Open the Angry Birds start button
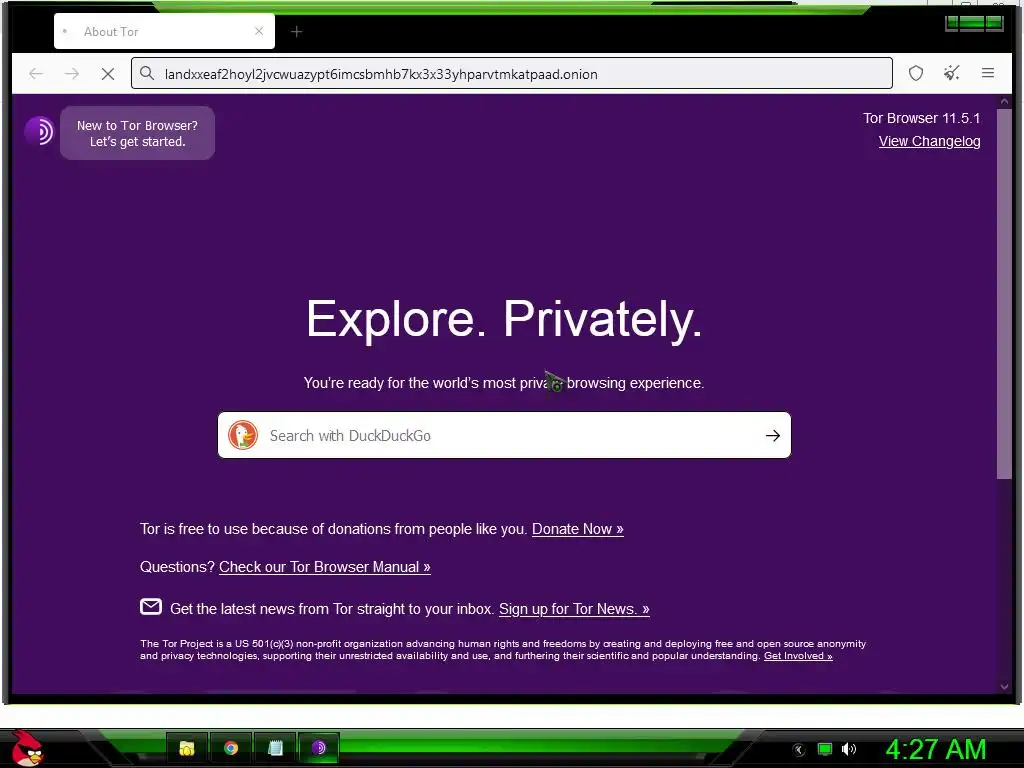Screen dimensions: 1024x768 coord(27,748)
